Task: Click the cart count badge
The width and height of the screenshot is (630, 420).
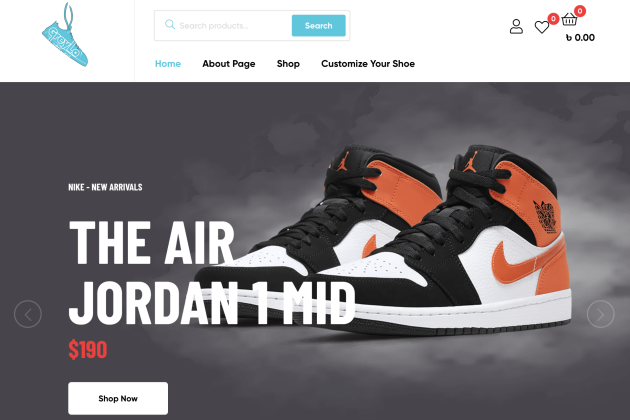Action: (x=580, y=11)
